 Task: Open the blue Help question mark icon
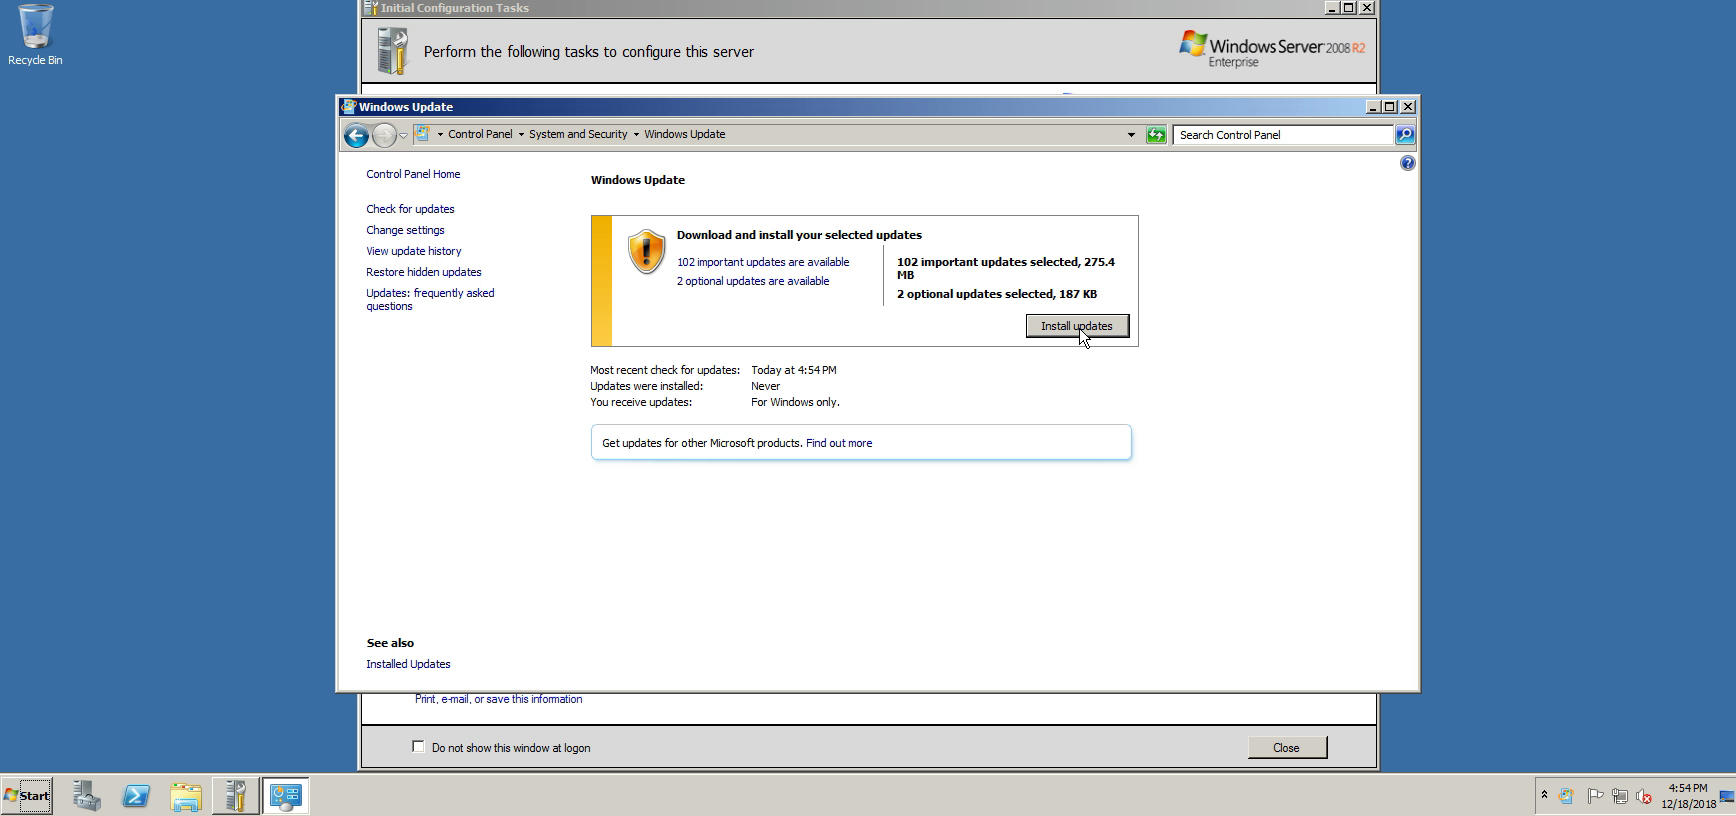[1407, 163]
